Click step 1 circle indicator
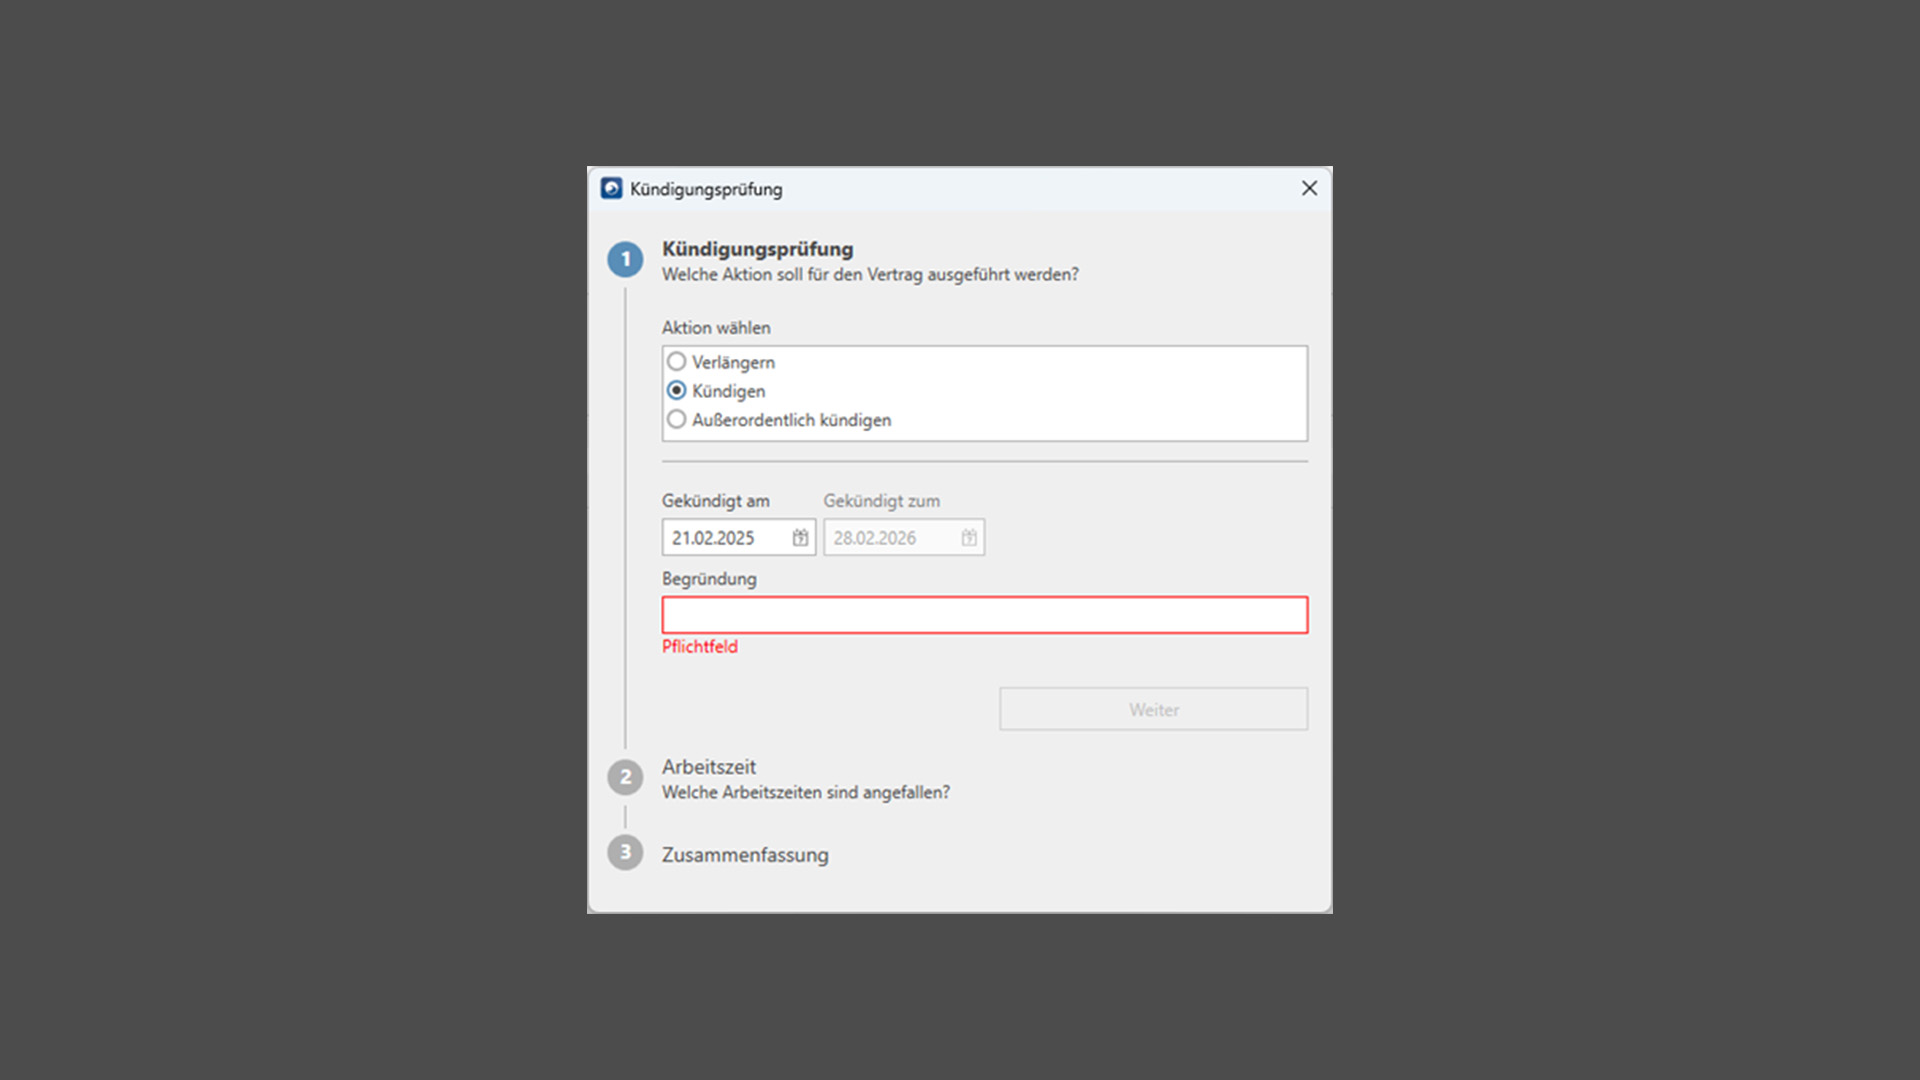The height and width of the screenshot is (1080, 1920). tap(625, 260)
